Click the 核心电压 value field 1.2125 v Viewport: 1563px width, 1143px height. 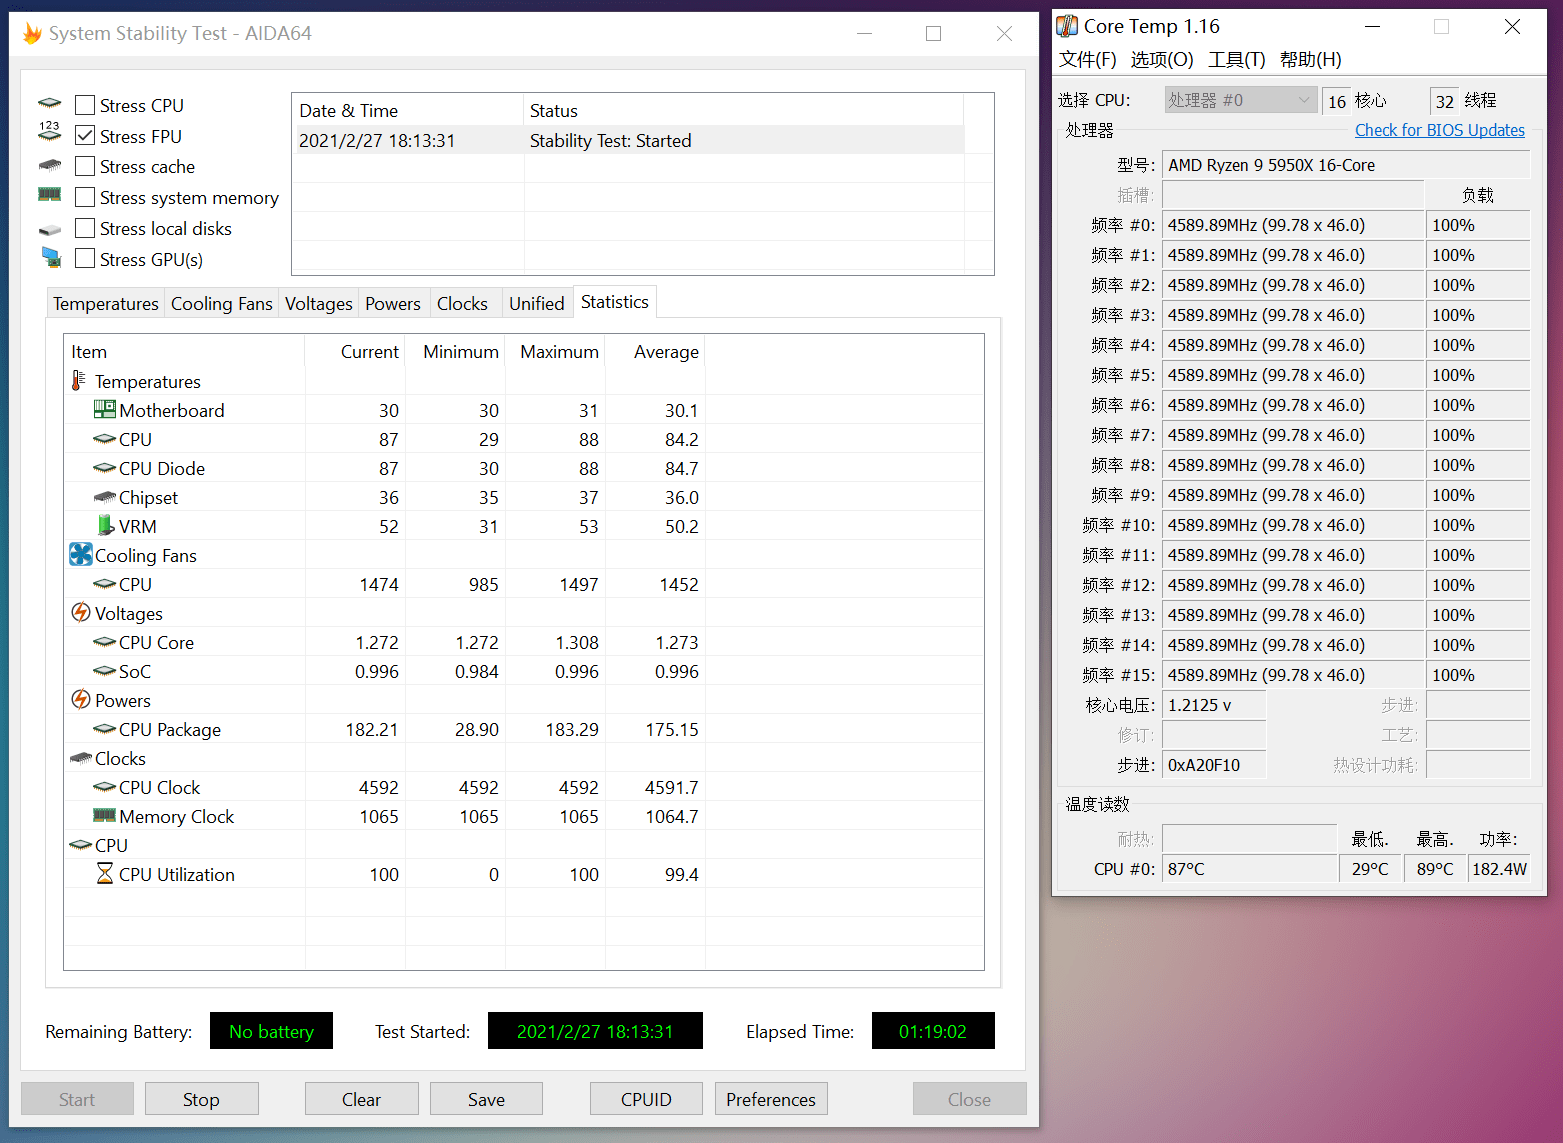[1215, 705]
